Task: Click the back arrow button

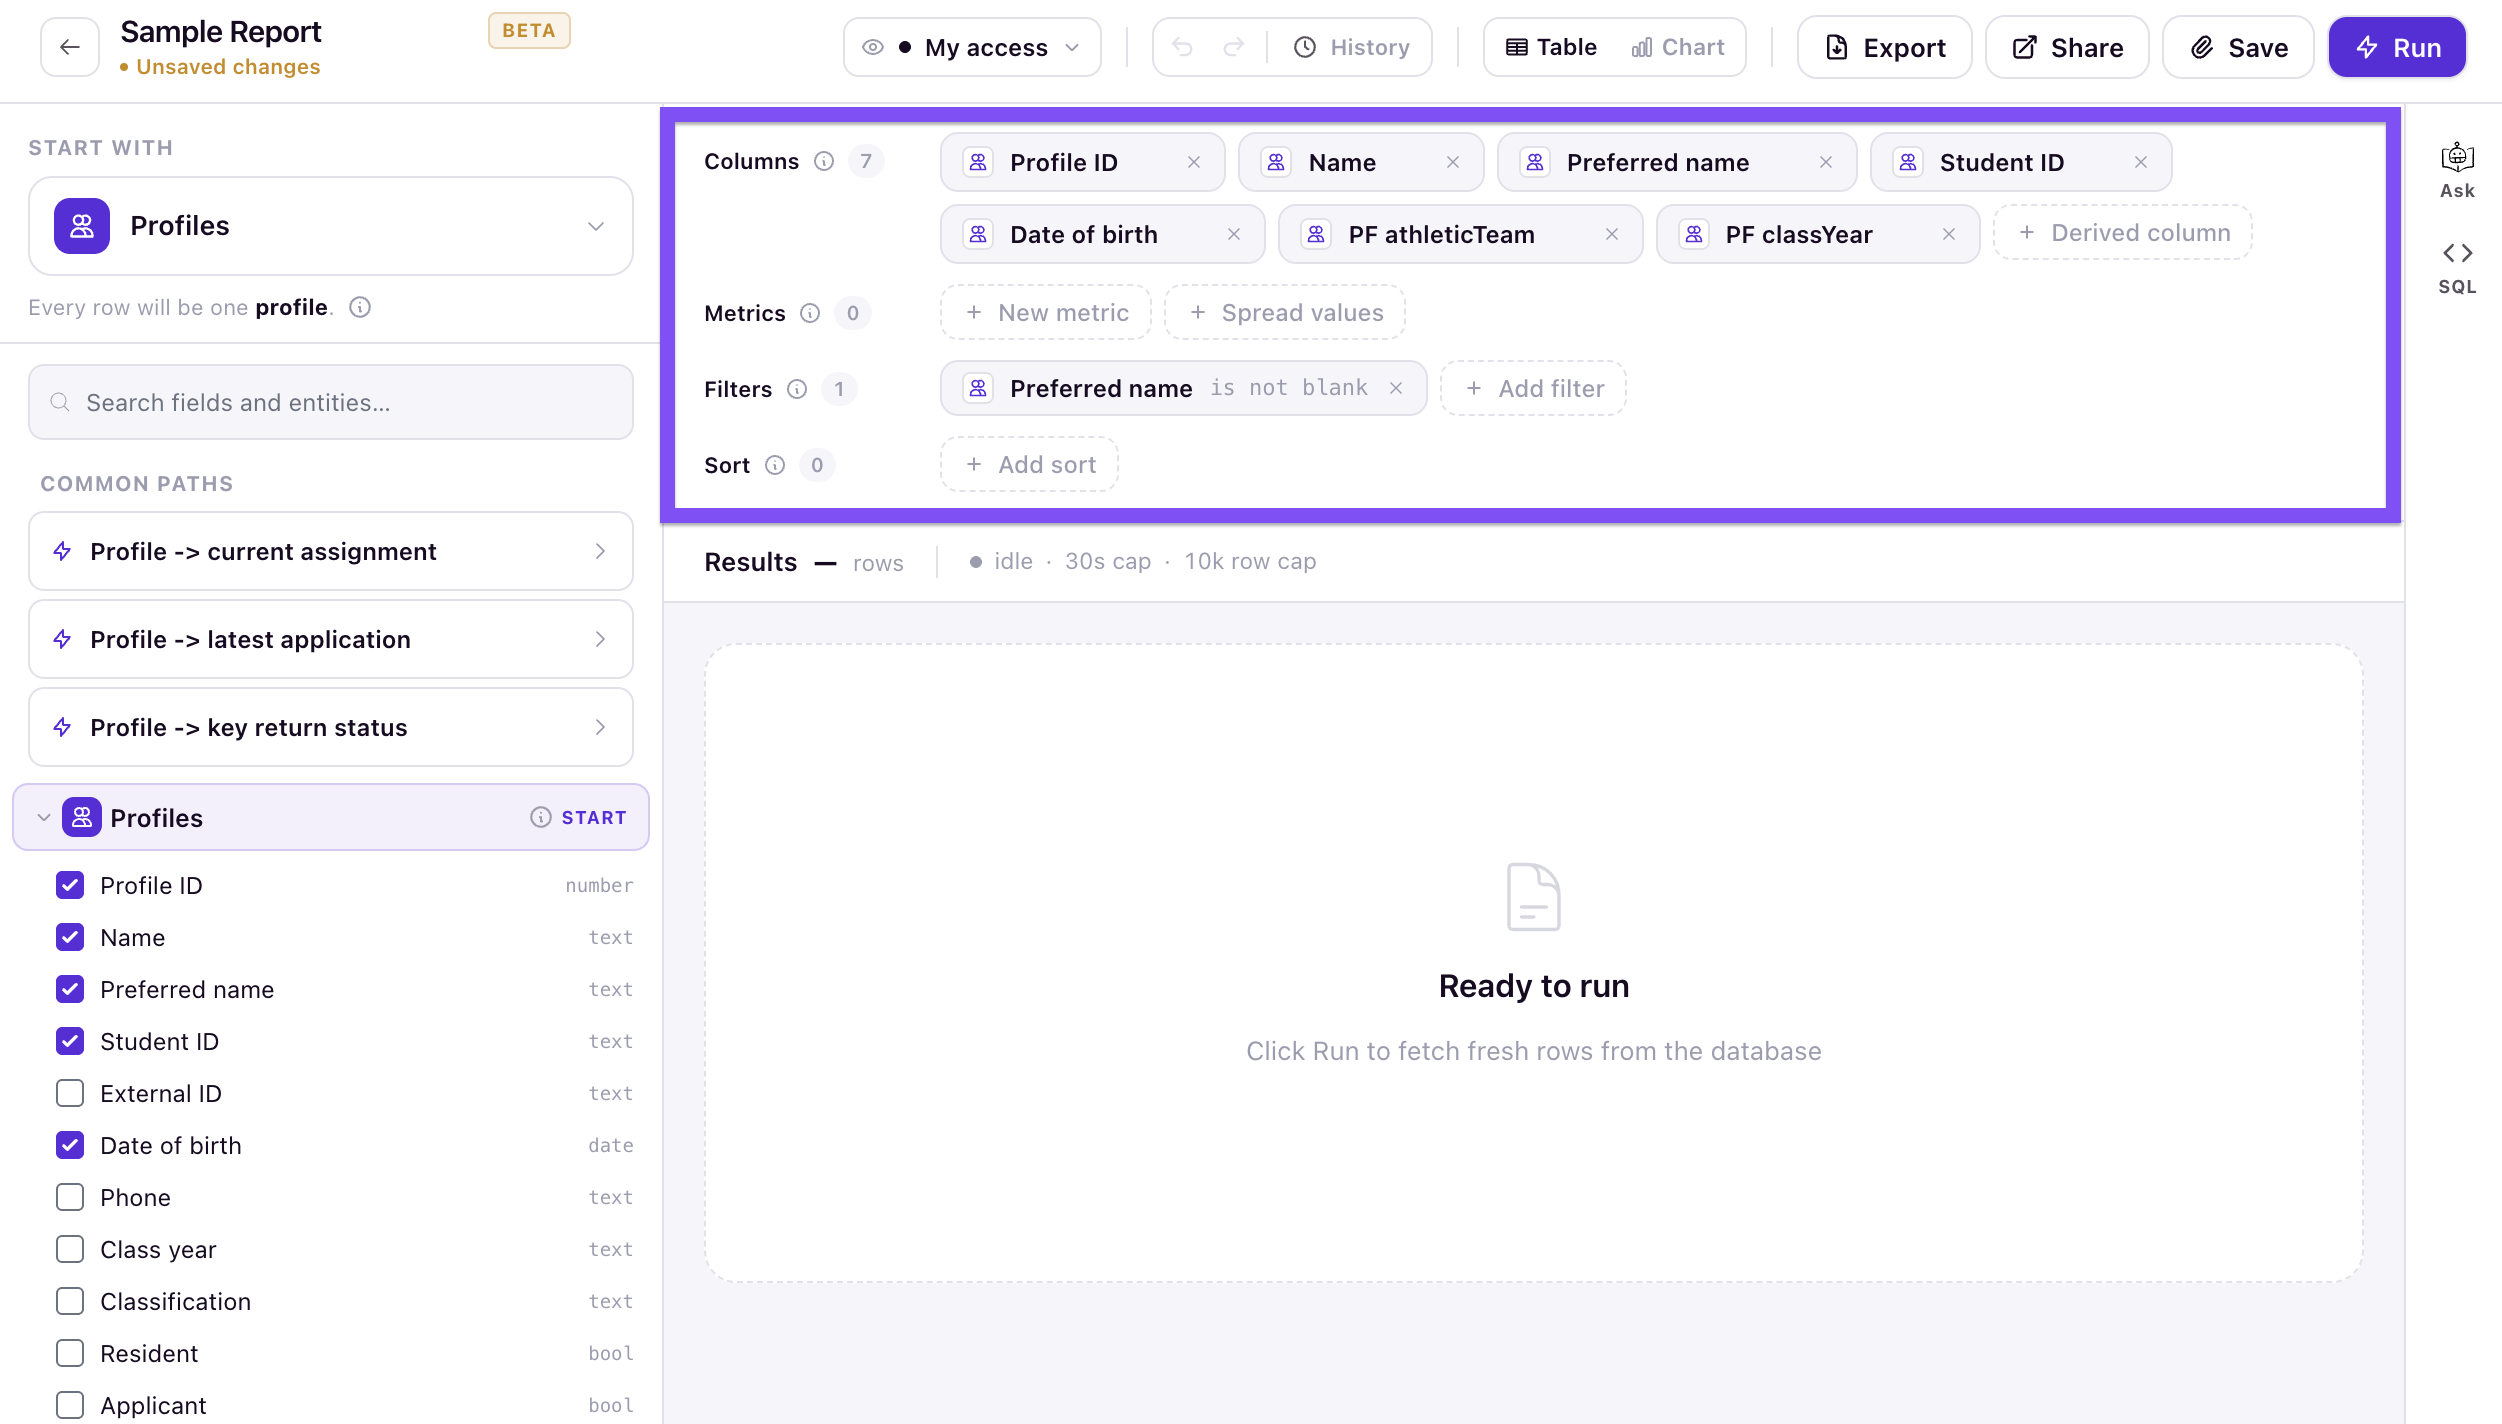Action: pyautogui.click(x=70, y=47)
